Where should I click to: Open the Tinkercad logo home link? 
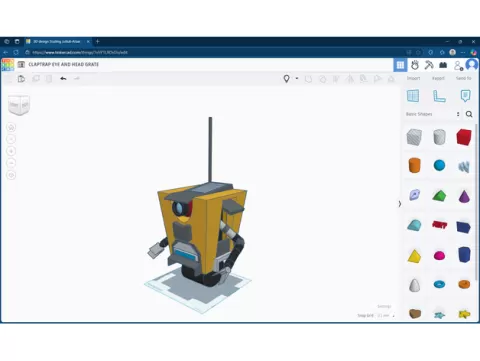click(7, 65)
